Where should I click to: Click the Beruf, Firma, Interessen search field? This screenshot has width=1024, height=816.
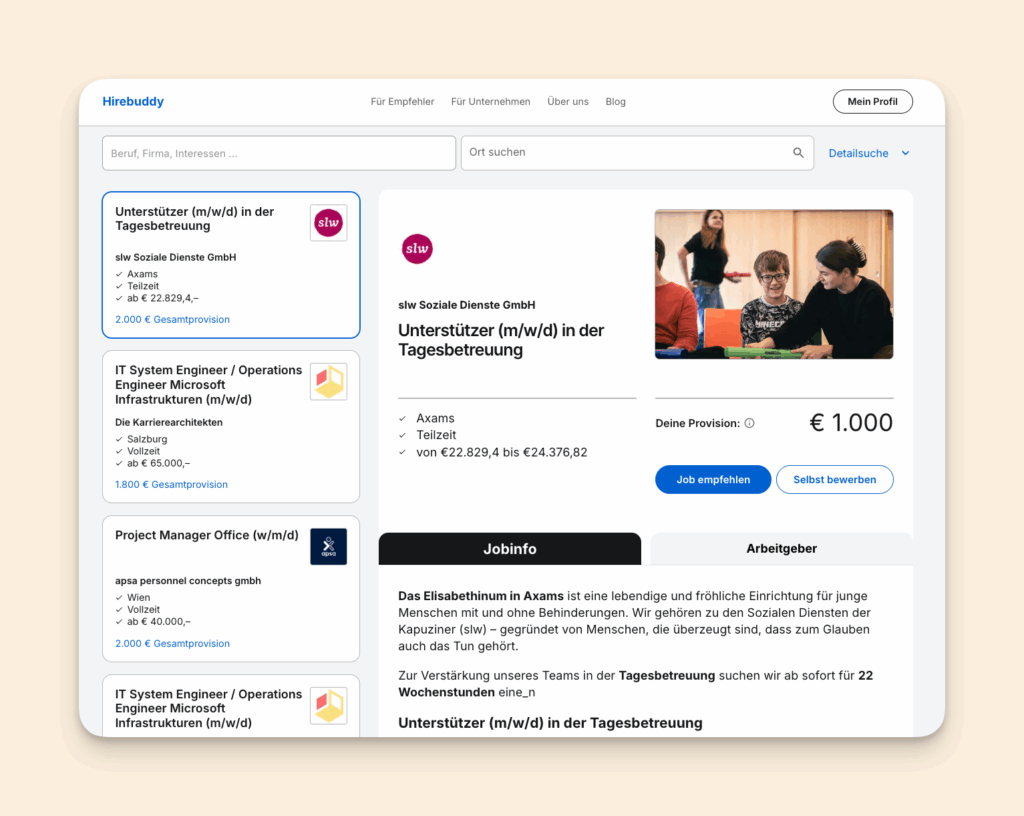point(279,153)
